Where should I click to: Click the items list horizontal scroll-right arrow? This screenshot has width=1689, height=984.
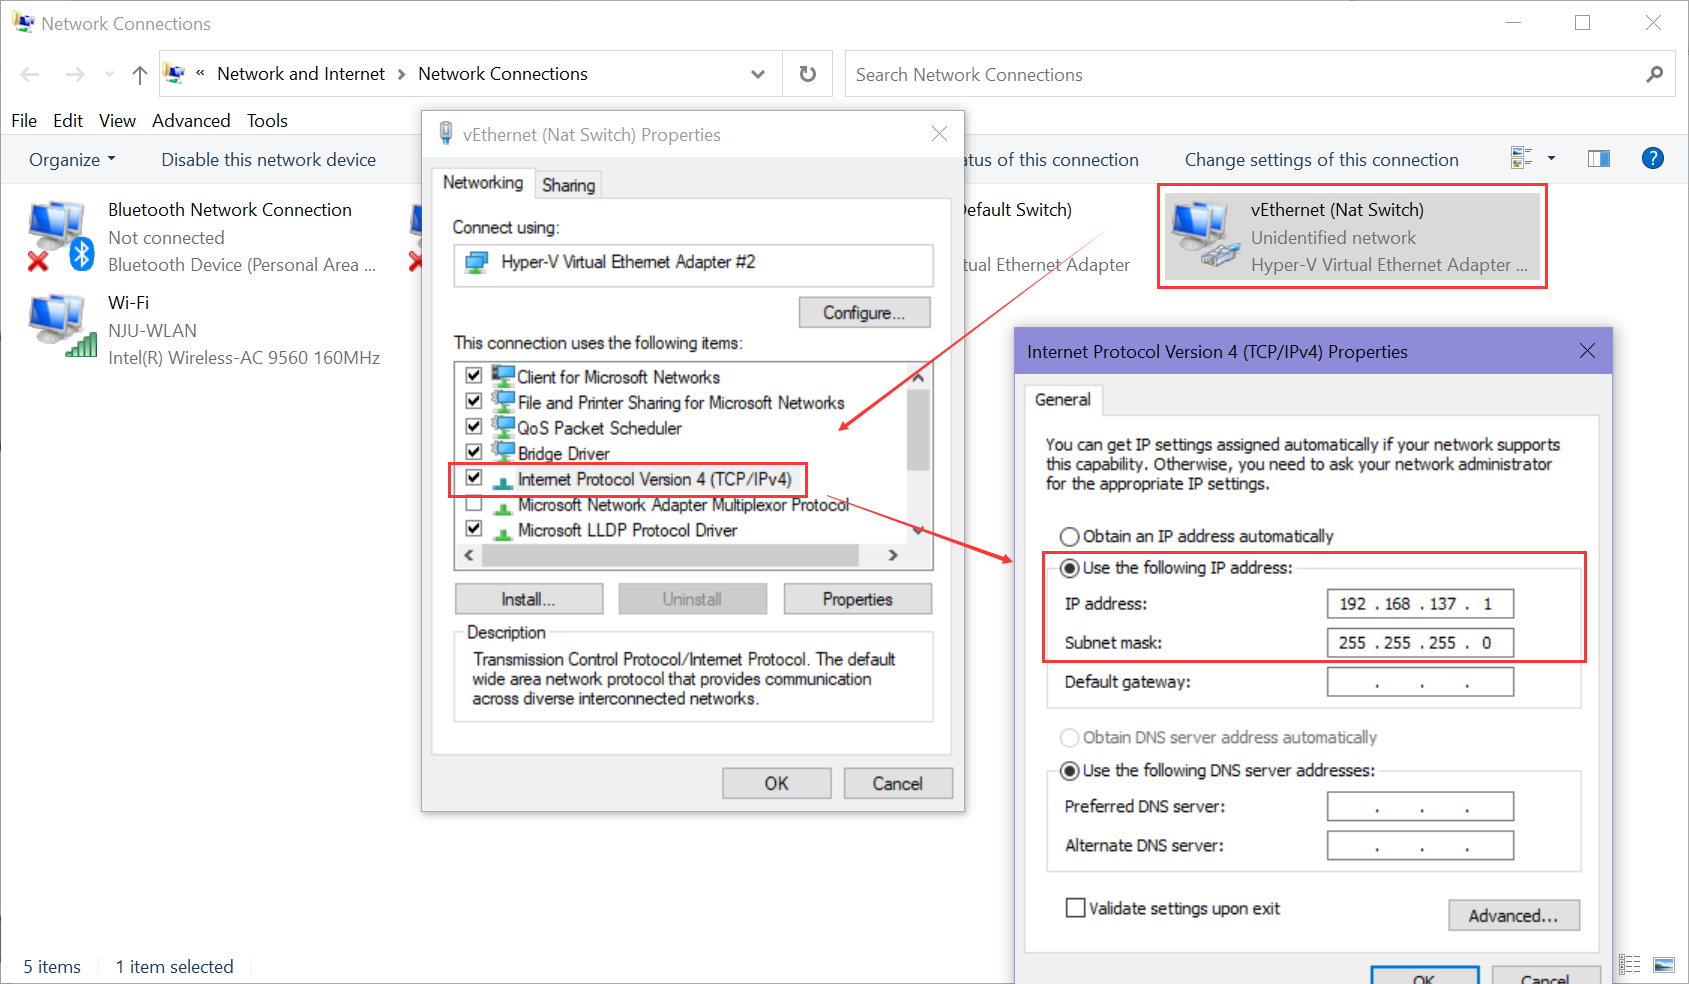(x=893, y=555)
